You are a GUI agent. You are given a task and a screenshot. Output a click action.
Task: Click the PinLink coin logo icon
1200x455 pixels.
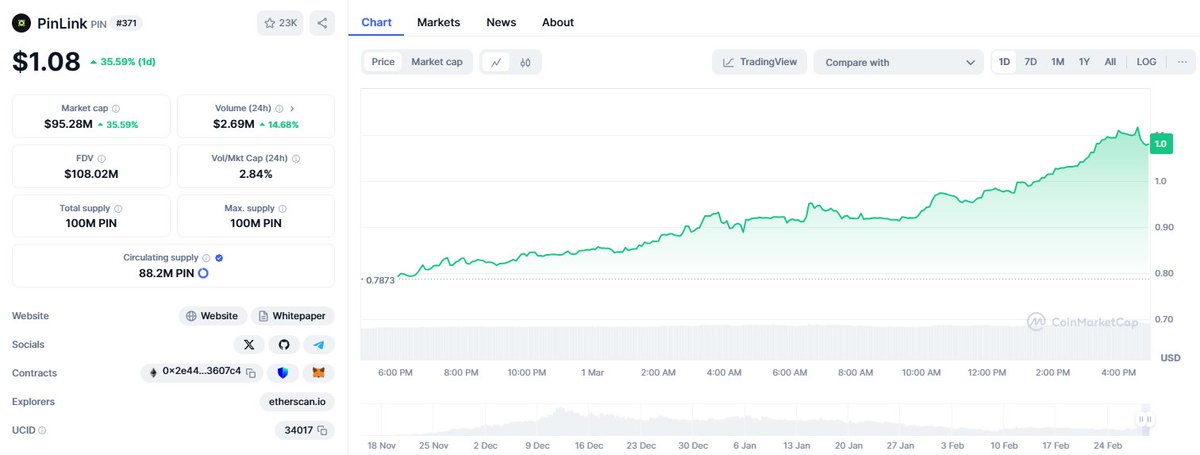[21, 23]
